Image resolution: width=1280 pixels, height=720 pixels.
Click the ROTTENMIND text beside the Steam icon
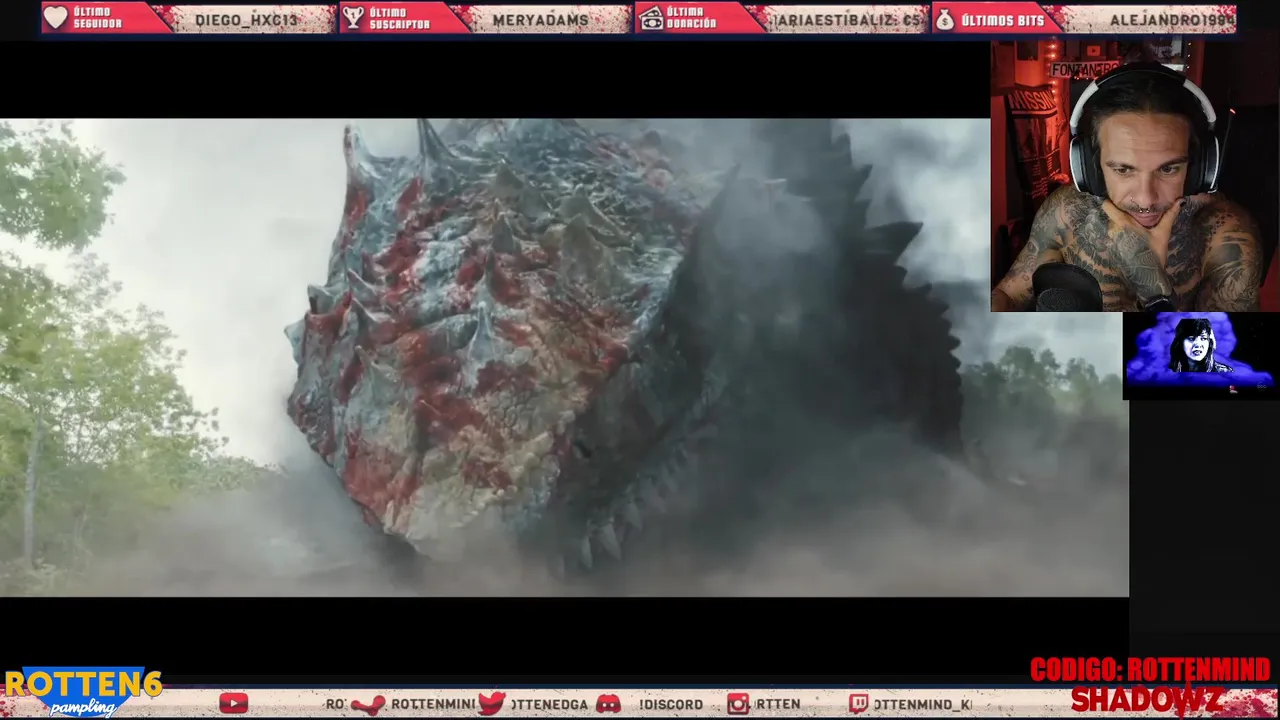click(432, 704)
